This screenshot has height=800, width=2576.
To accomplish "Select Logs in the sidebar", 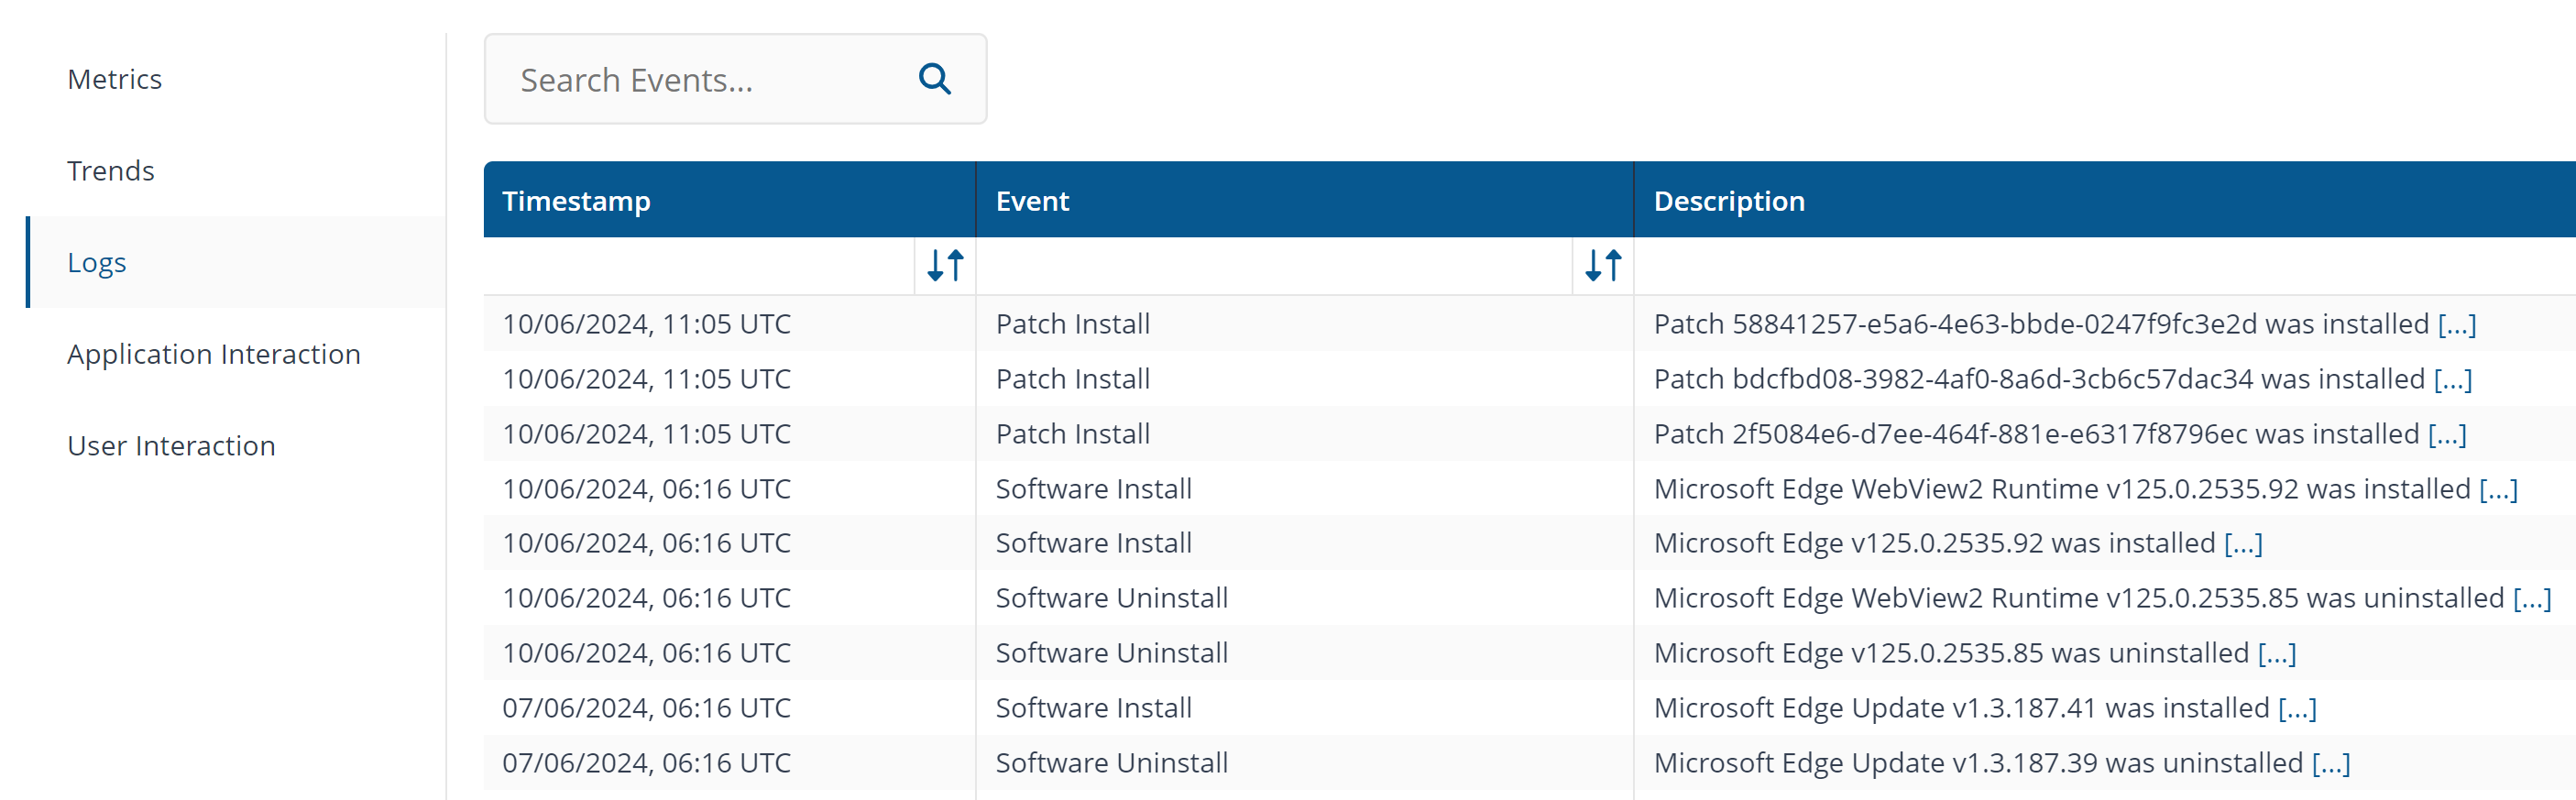I will [x=97, y=263].
